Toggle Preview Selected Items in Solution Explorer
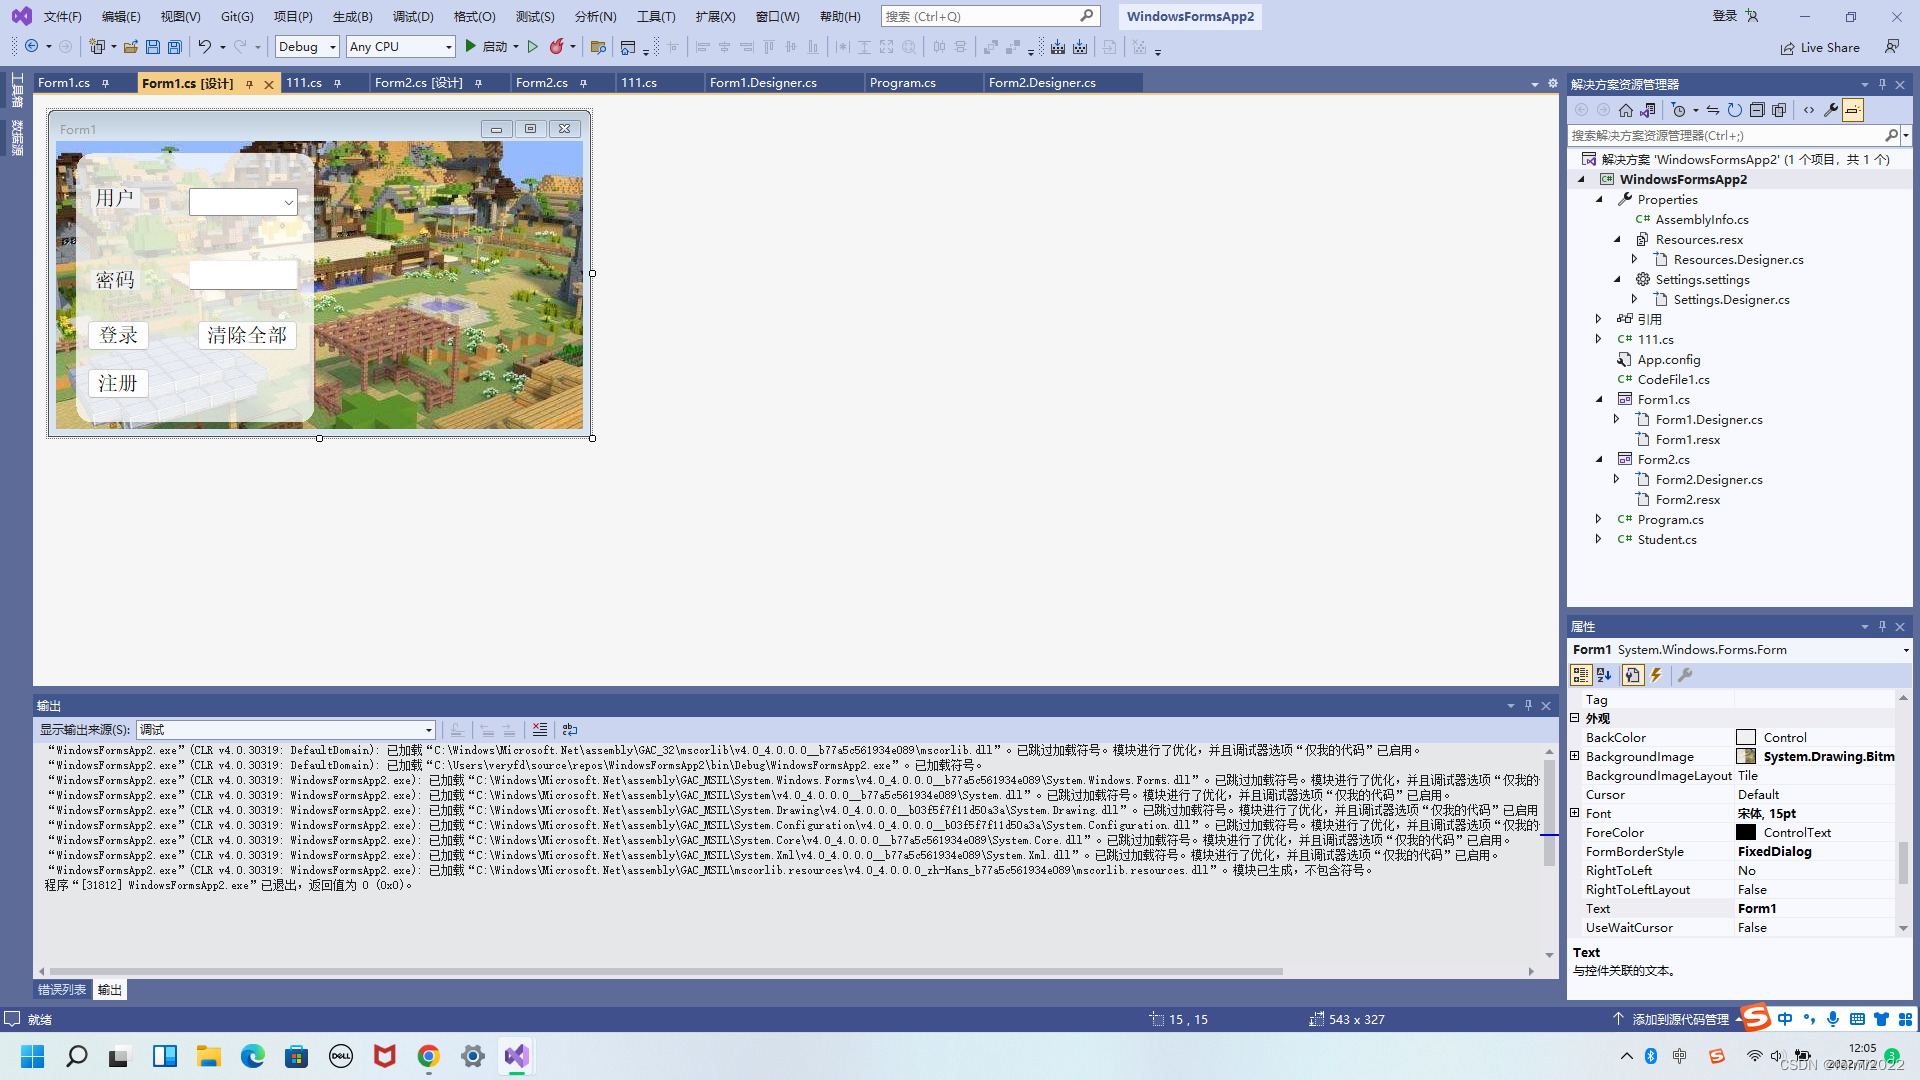This screenshot has width=1920, height=1080. [1853, 110]
